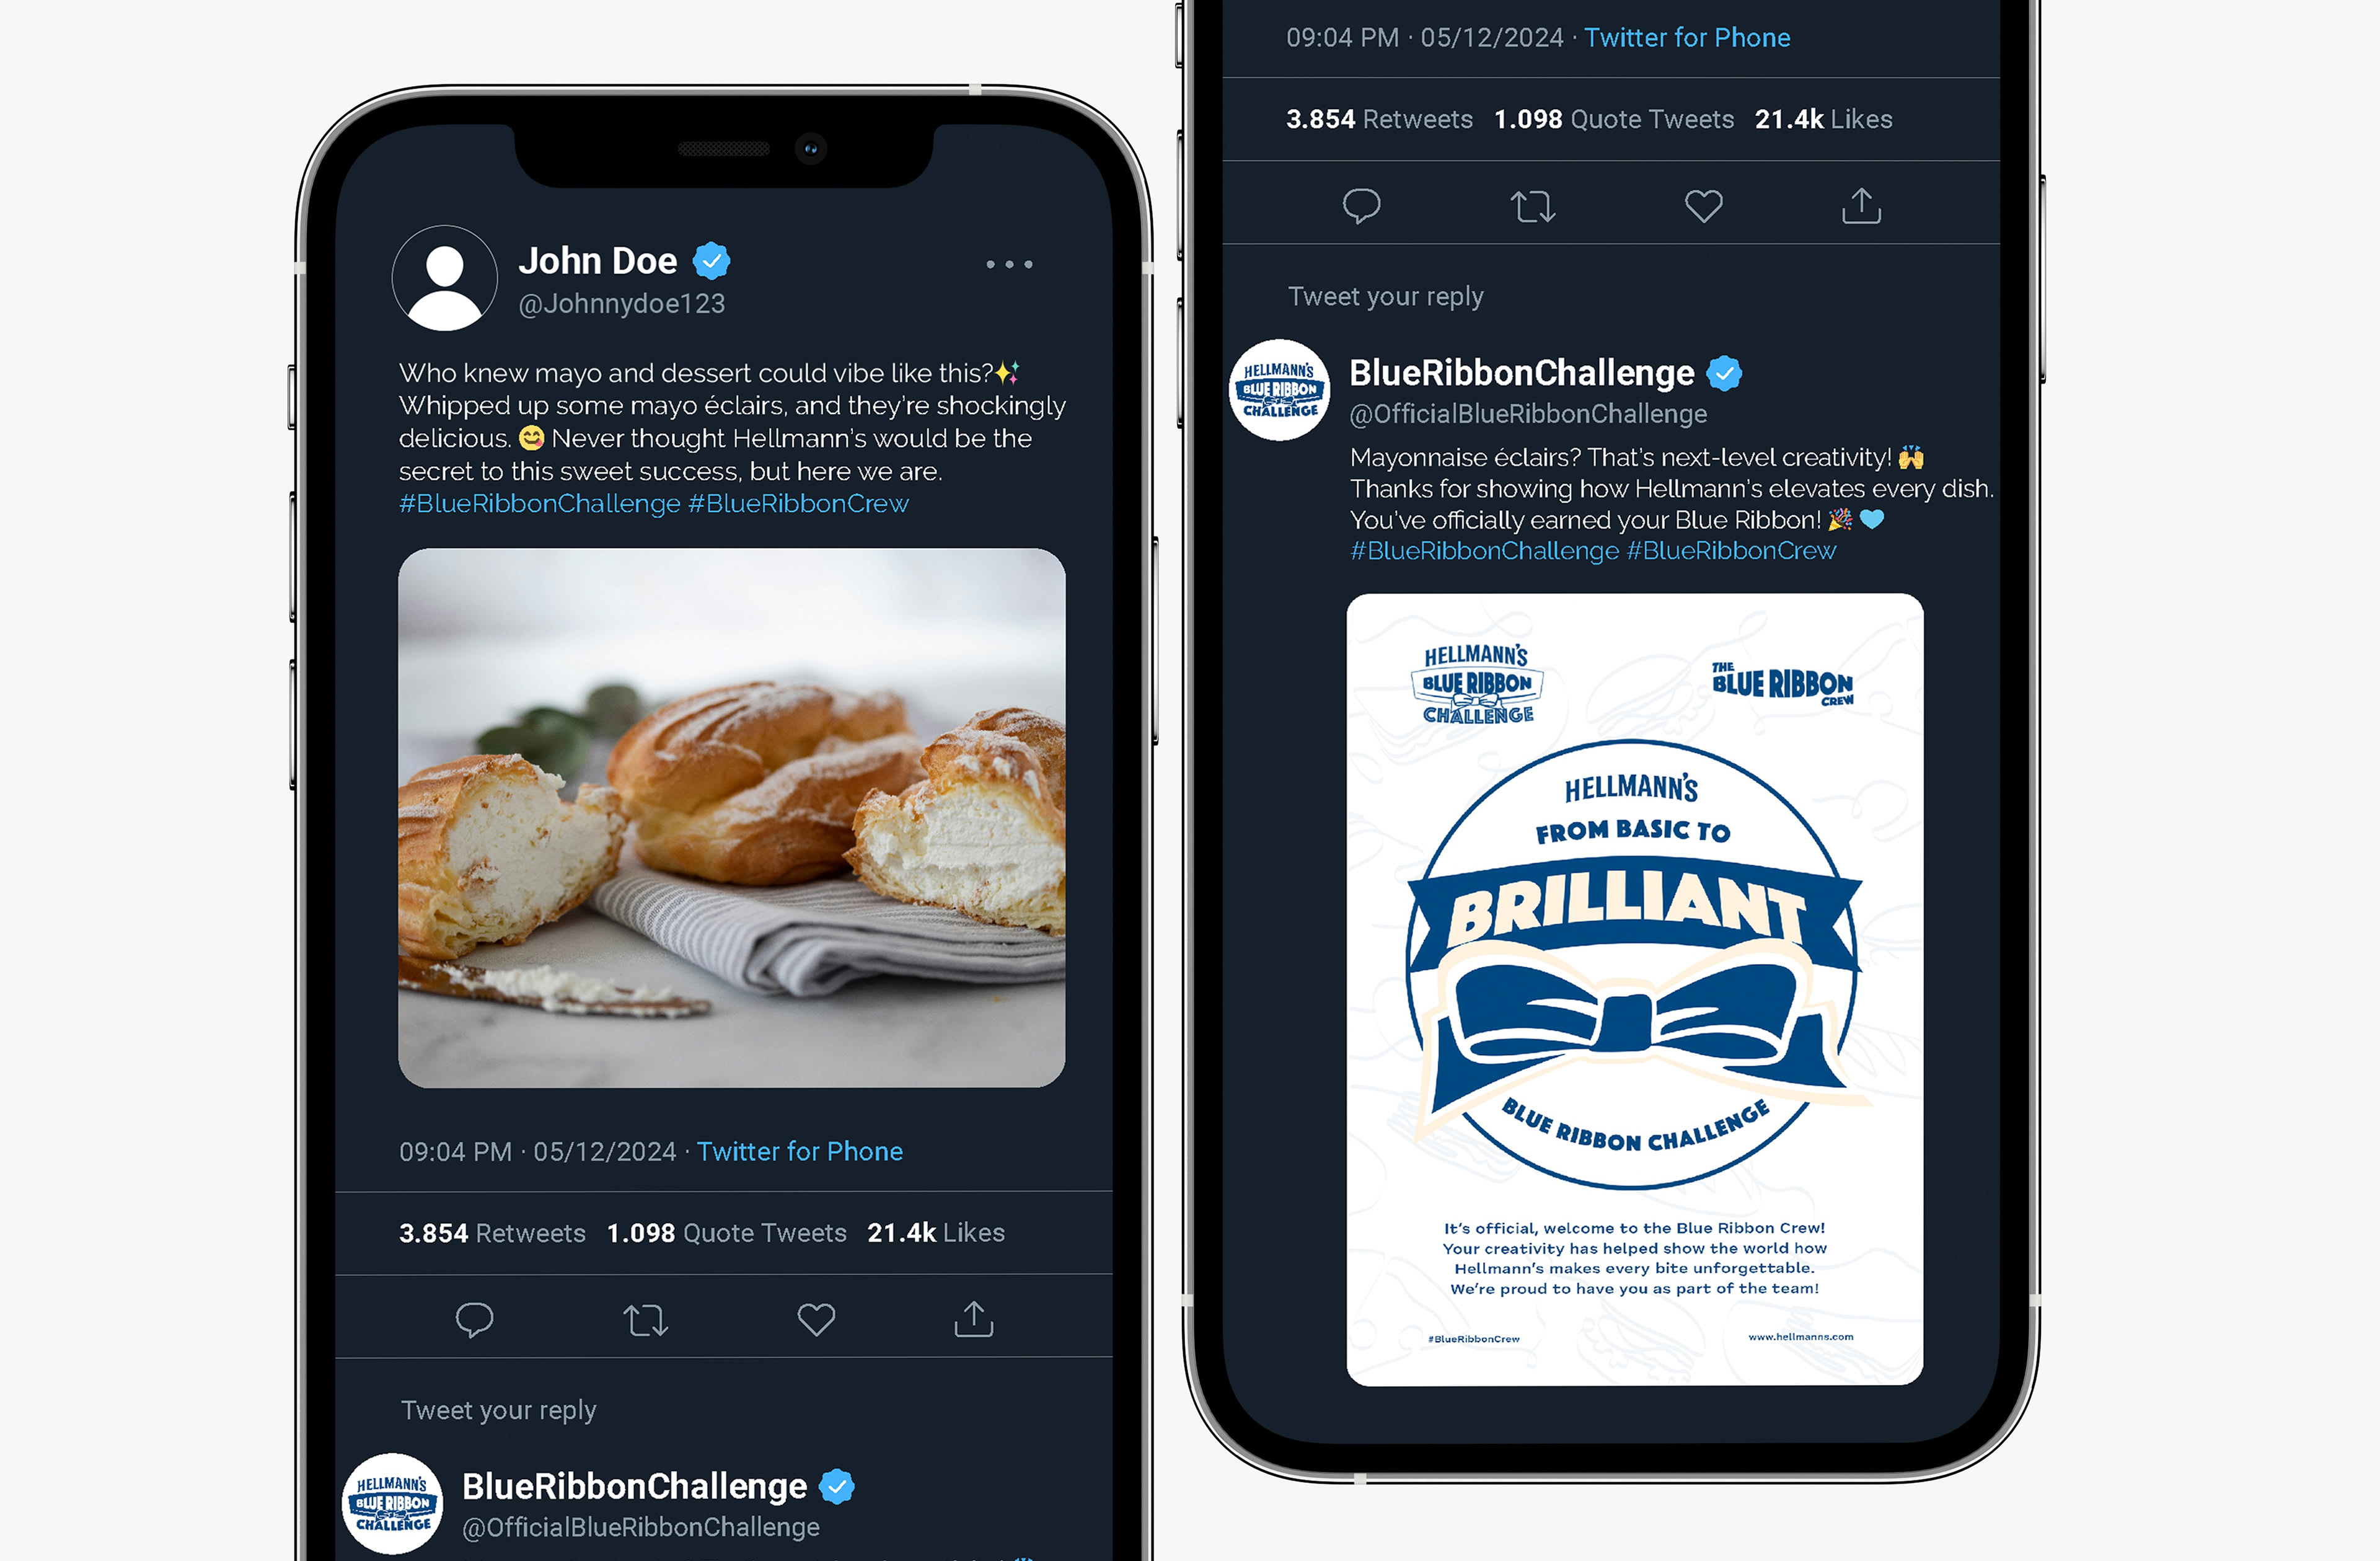This screenshot has height=1561, width=2380.
Task: Tap the heart icon on right phone
Action: coord(1703,206)
